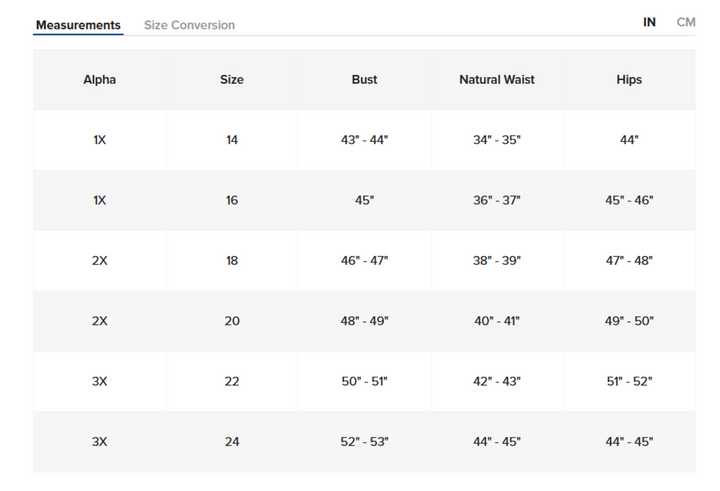Click the Alpha column header
This screenshot has width=720, height=491.
pos(99,80)
